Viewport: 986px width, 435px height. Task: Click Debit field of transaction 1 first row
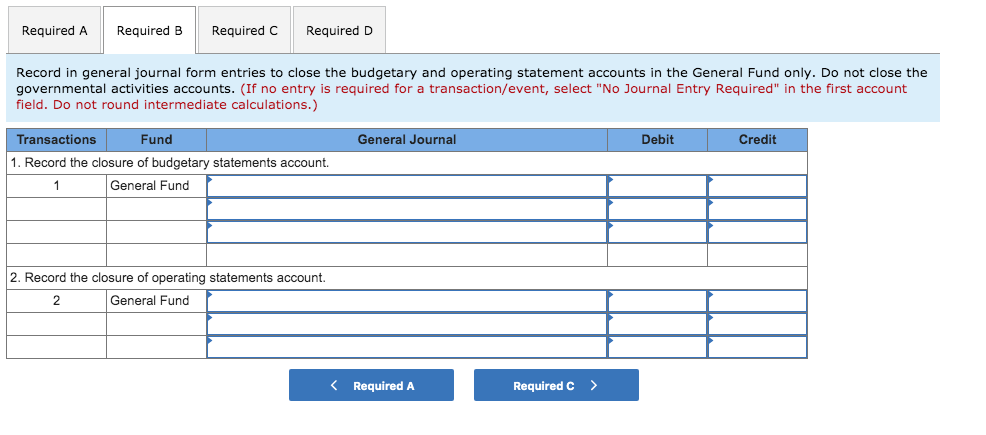pyautogui.click(x=657, y=186)
